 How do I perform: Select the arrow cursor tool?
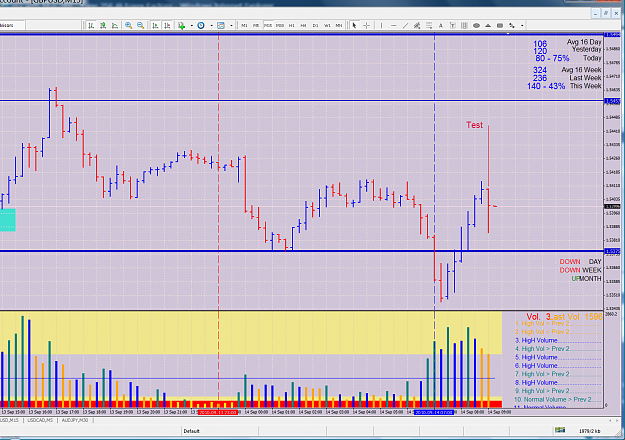tap(354, 26)
